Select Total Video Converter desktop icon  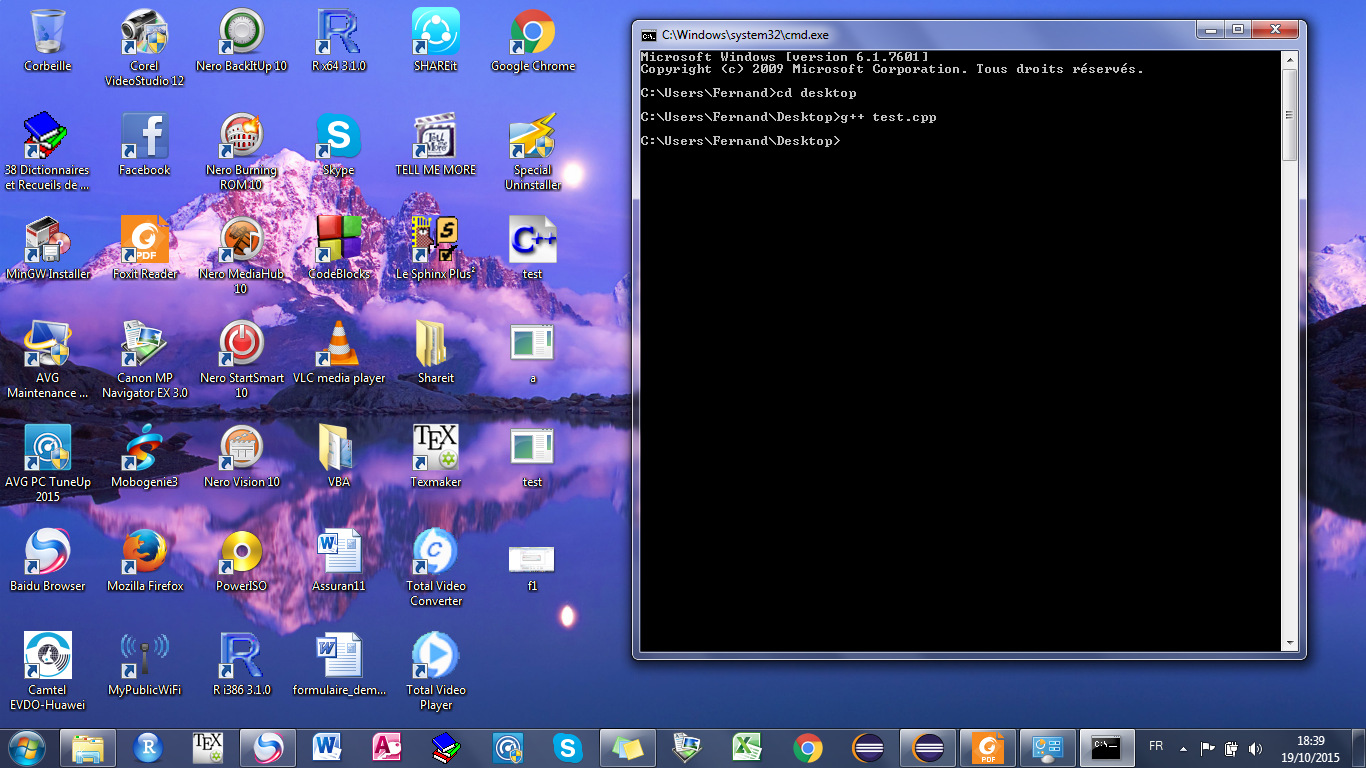point(436,567)
